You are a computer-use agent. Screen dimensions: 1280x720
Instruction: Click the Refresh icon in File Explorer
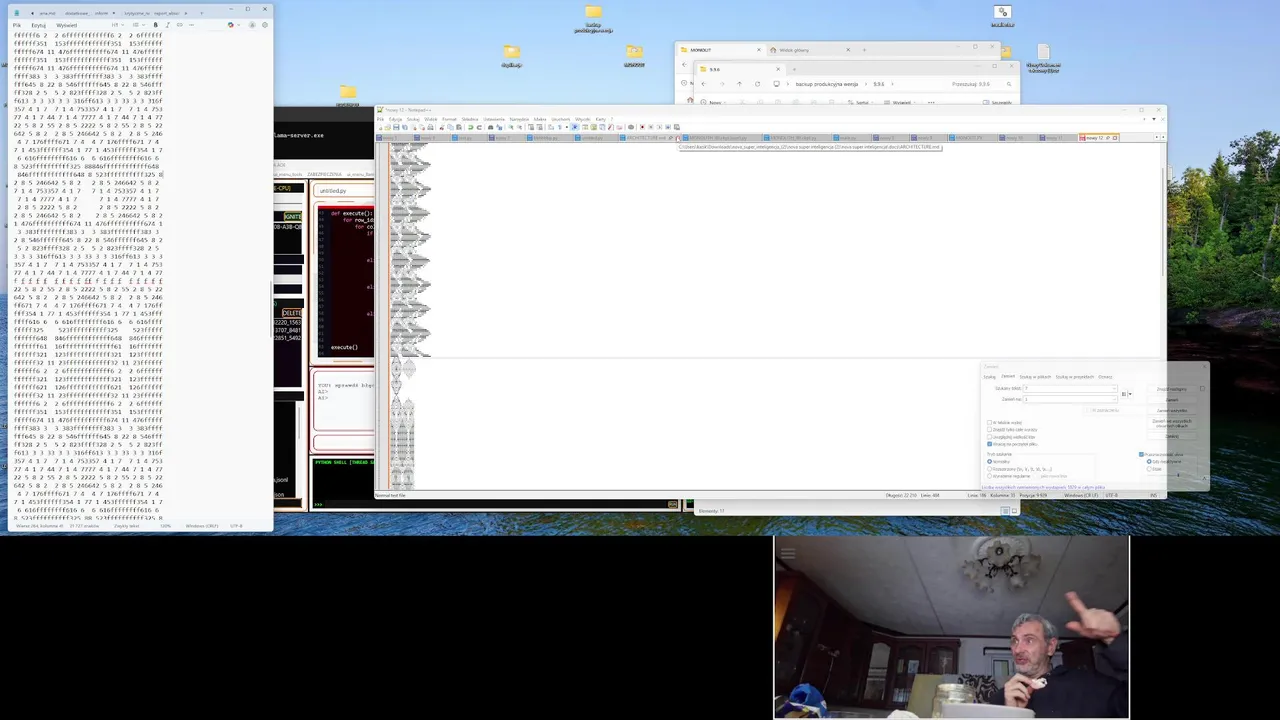(x=757, y=84)
